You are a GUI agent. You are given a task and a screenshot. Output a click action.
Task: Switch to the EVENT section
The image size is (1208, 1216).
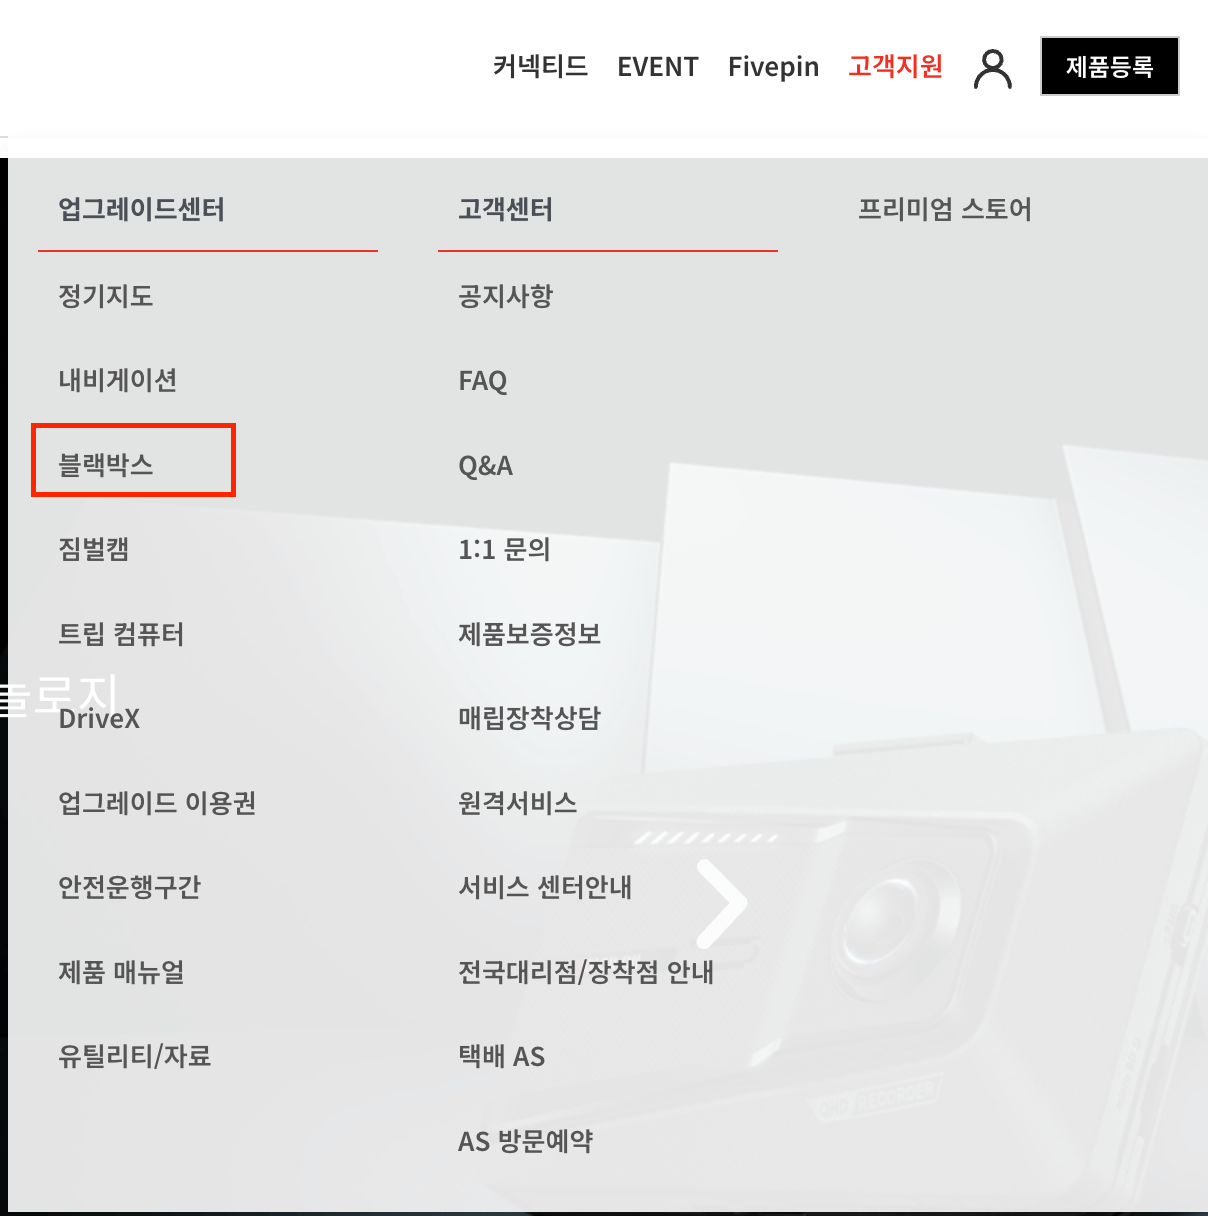pos(658,67)
